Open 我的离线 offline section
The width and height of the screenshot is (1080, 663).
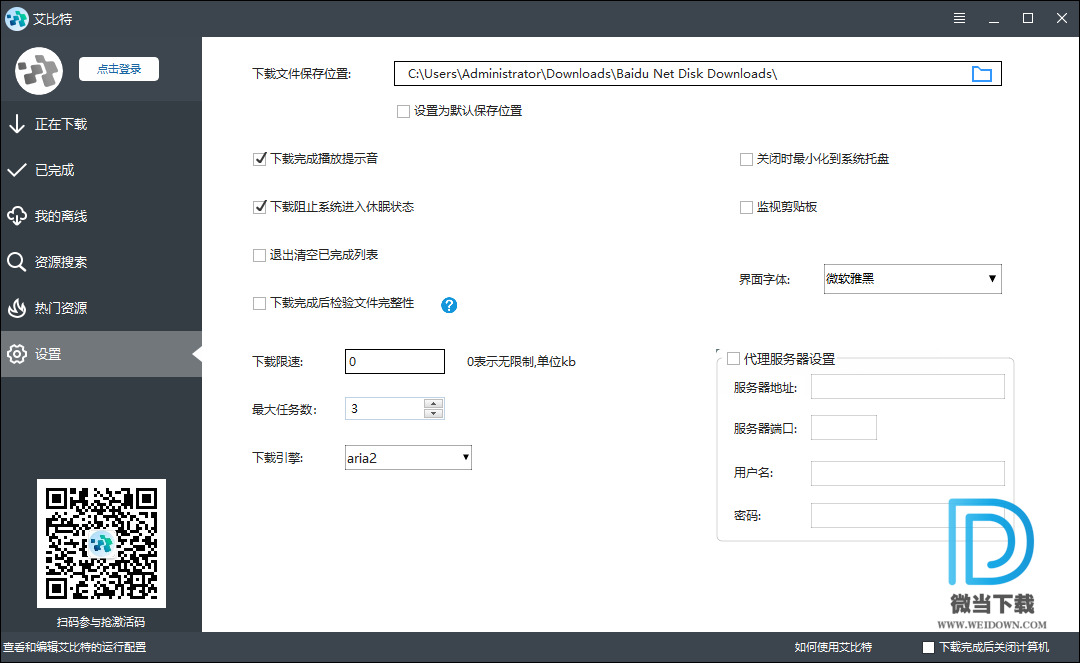(x=101, y=216)
